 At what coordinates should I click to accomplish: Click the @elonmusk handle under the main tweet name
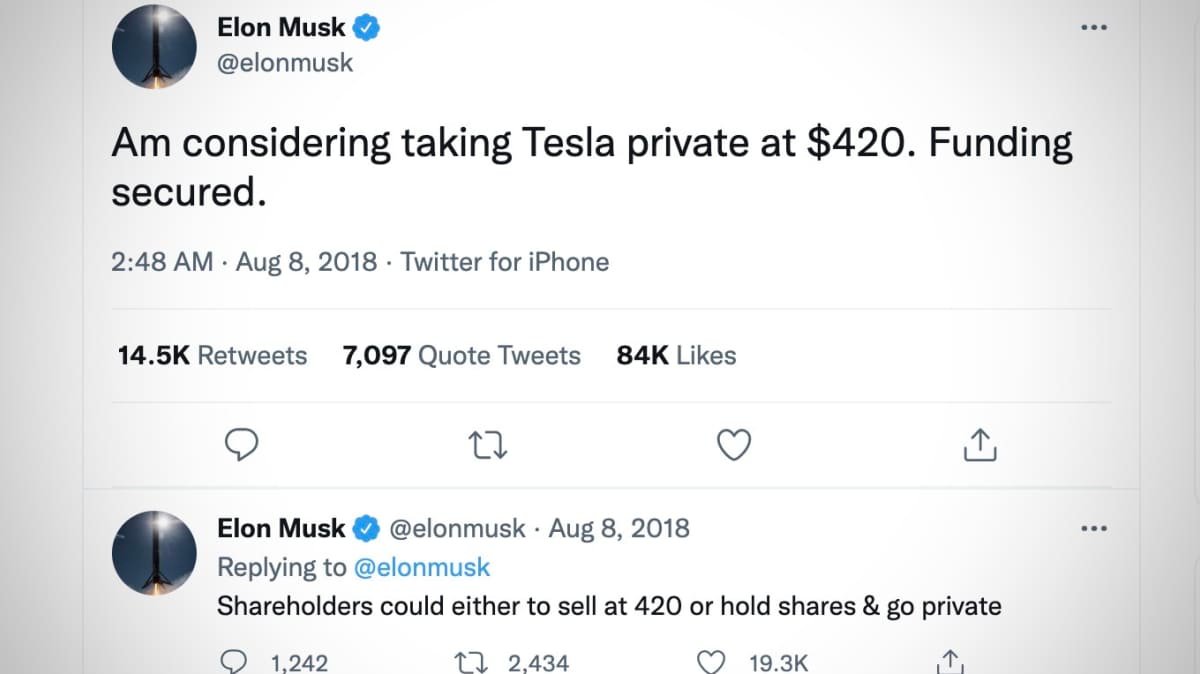285,62
